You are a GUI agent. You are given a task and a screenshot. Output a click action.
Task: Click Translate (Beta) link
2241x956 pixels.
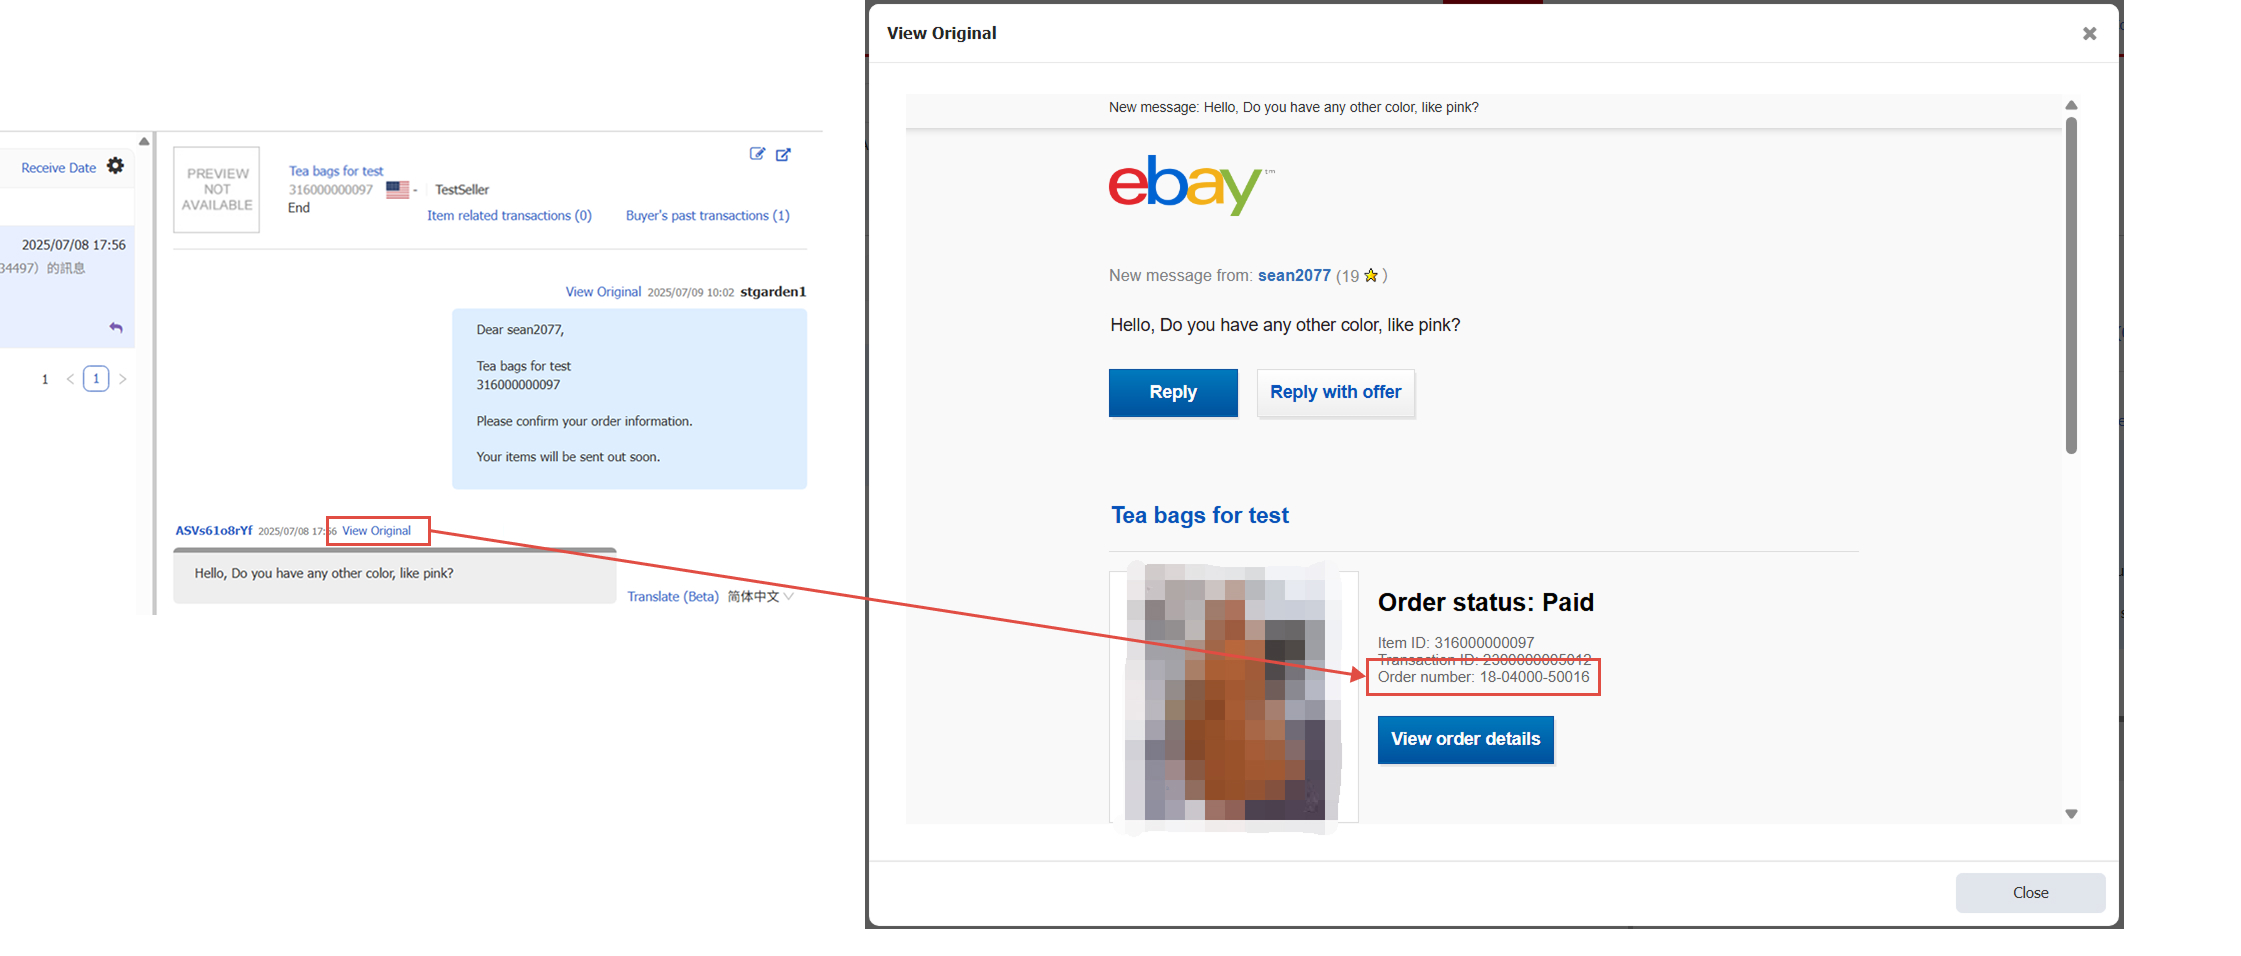click(673, 596)
